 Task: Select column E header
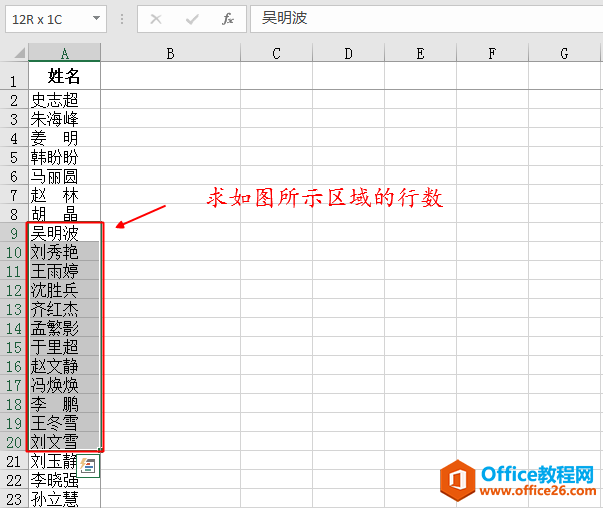point(420,53)
